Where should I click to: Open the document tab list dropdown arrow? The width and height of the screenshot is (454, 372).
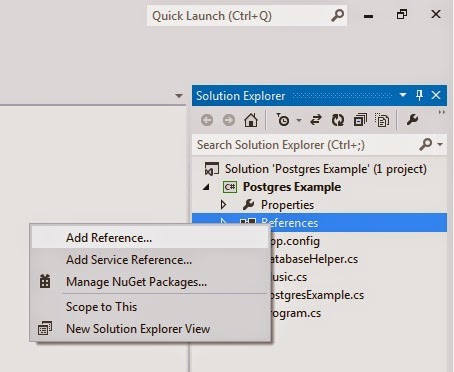(179, 96)
